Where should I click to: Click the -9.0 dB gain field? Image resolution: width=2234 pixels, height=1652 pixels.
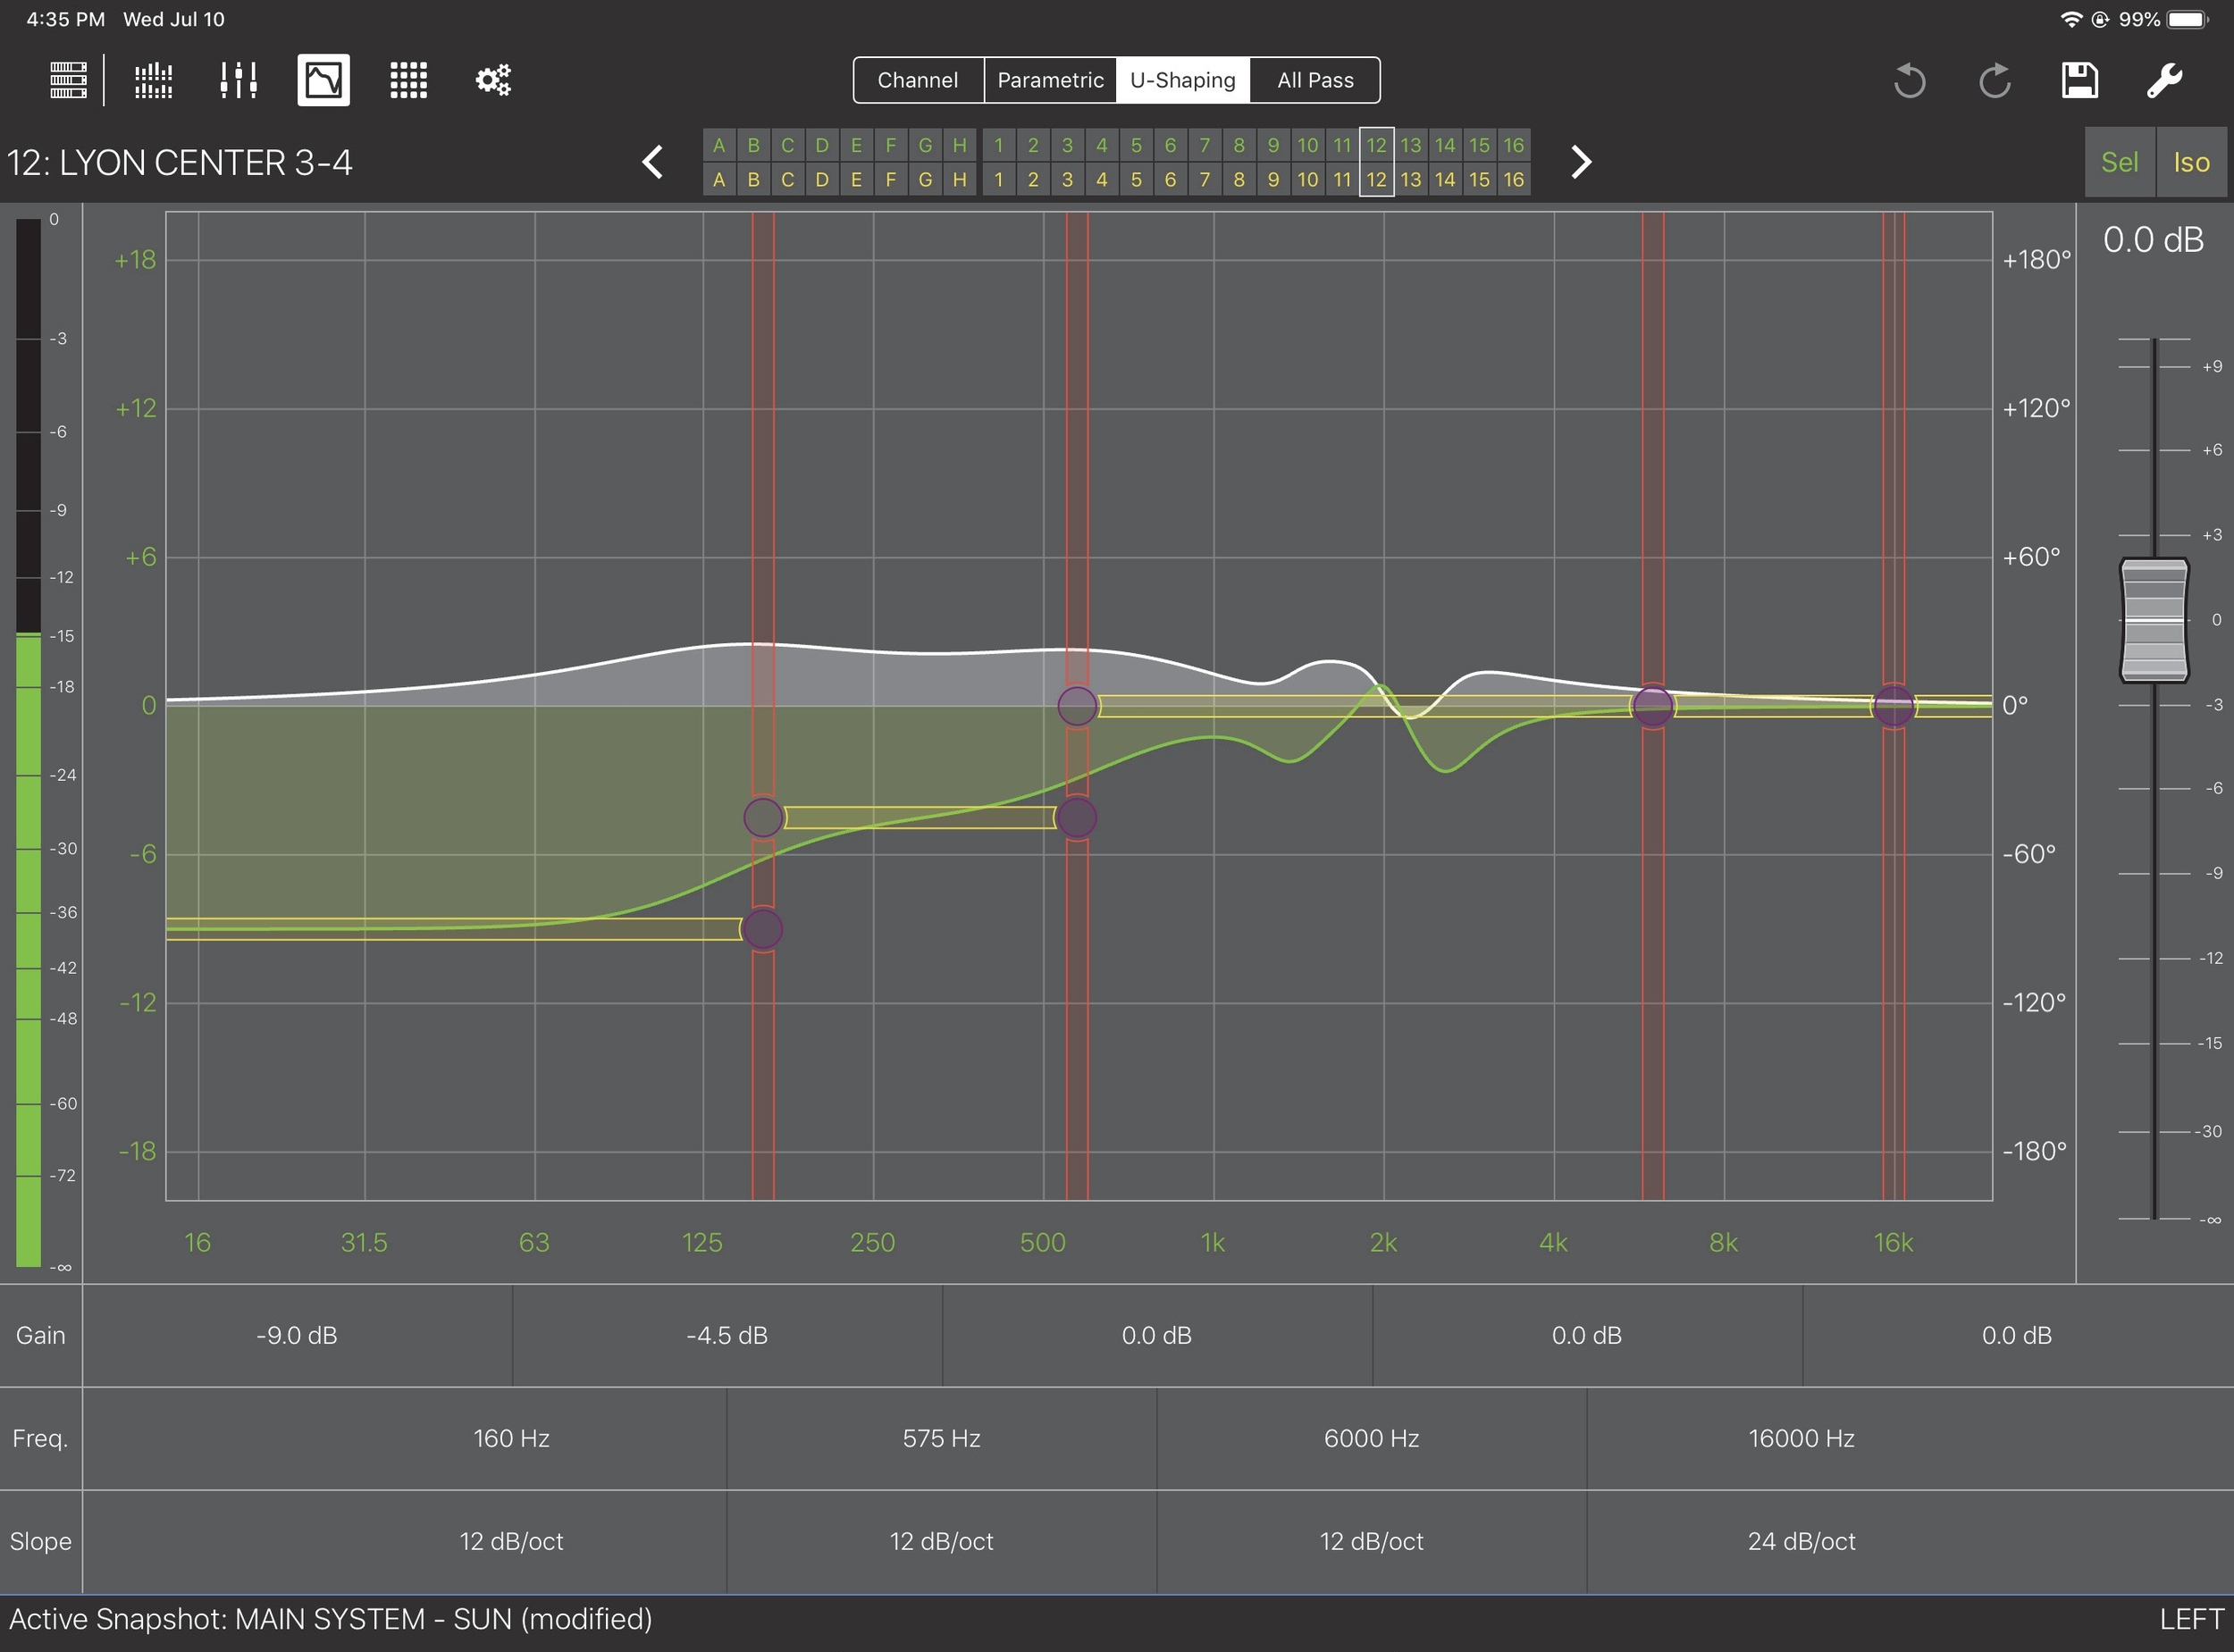[297, 1335]
